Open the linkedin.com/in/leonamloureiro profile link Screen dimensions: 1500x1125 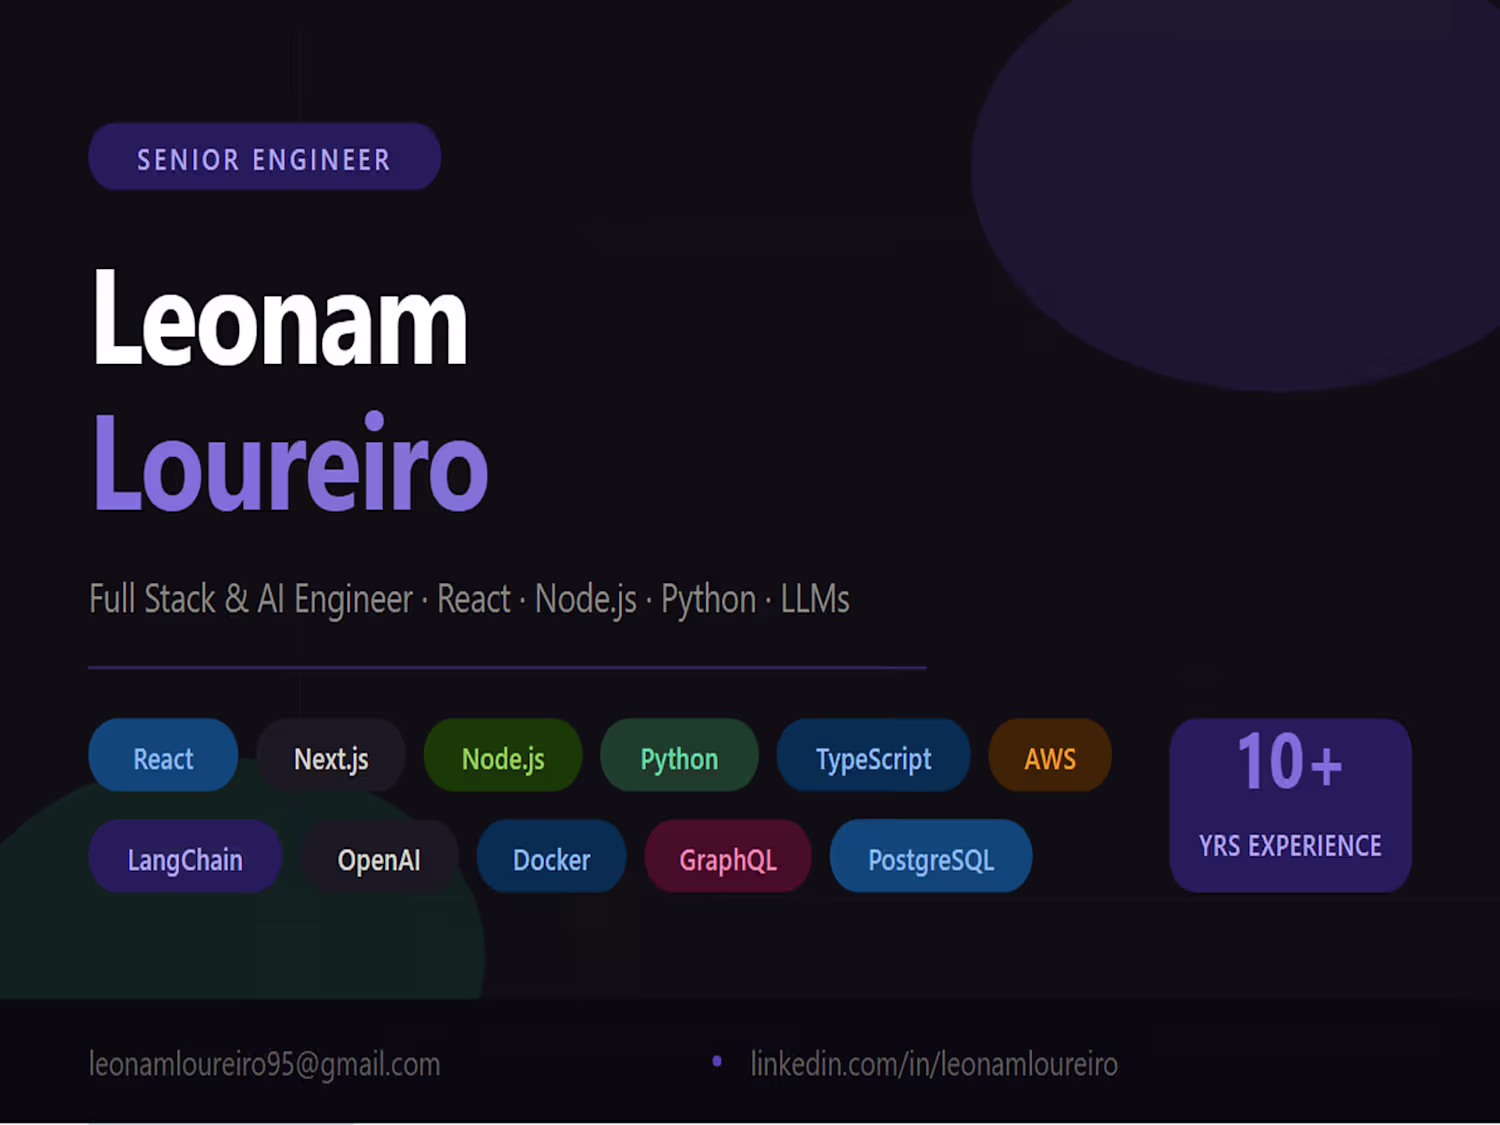[x=934, y=1064]
